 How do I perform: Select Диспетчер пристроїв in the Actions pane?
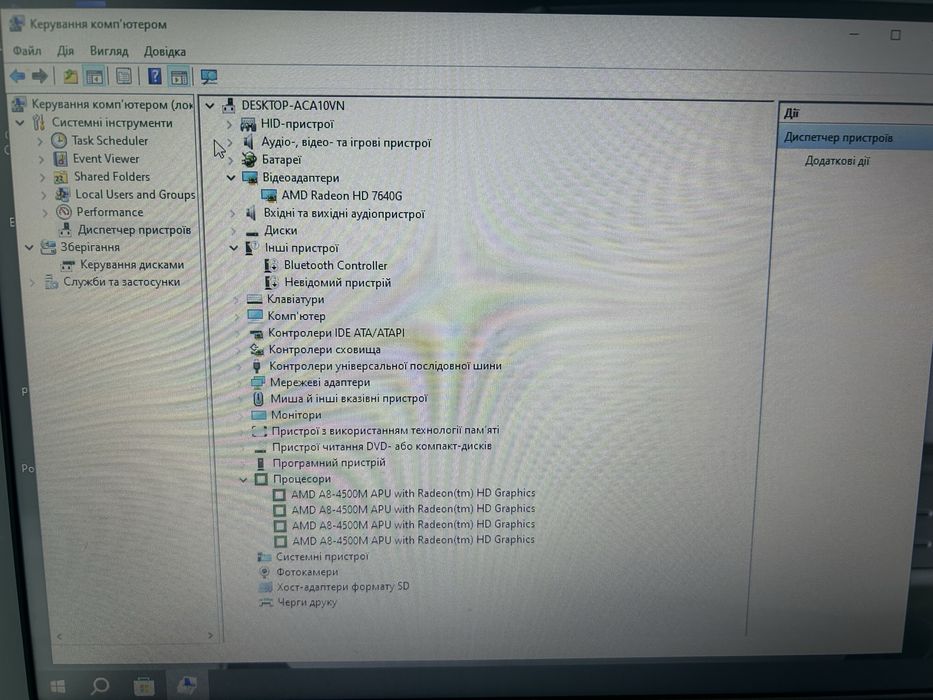[x=838, y=138]
